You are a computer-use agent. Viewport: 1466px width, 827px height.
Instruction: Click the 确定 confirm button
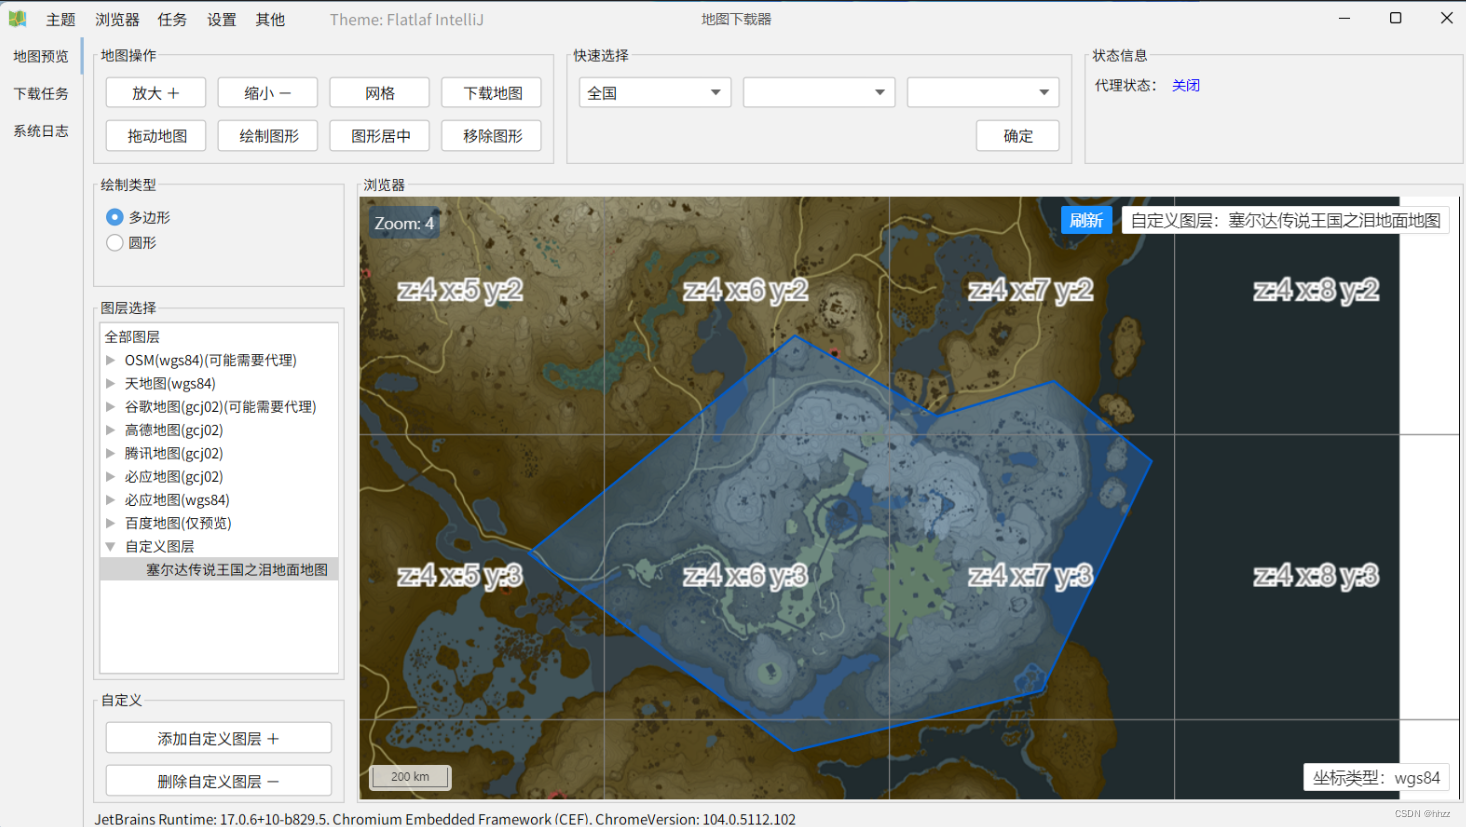click(1018, 136)
